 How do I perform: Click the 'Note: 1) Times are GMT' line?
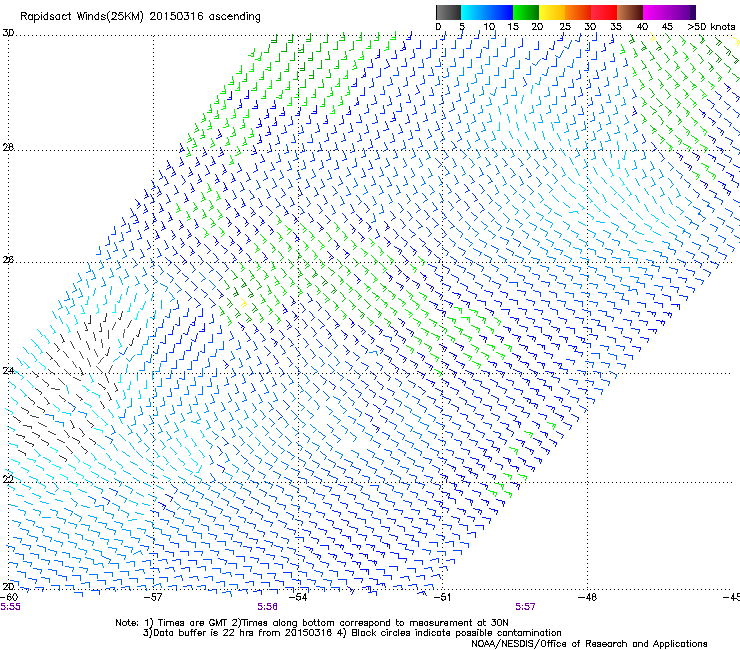(x=312, y=623)
